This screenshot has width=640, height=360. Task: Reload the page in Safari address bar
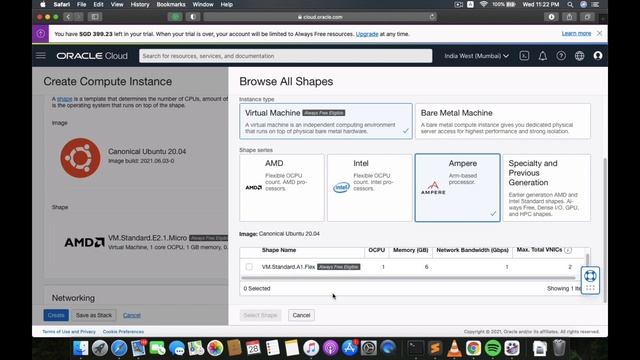(x=432, y=17)
